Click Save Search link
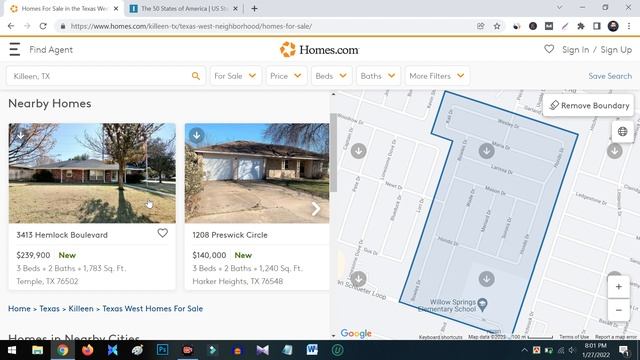 coord(610,76)
